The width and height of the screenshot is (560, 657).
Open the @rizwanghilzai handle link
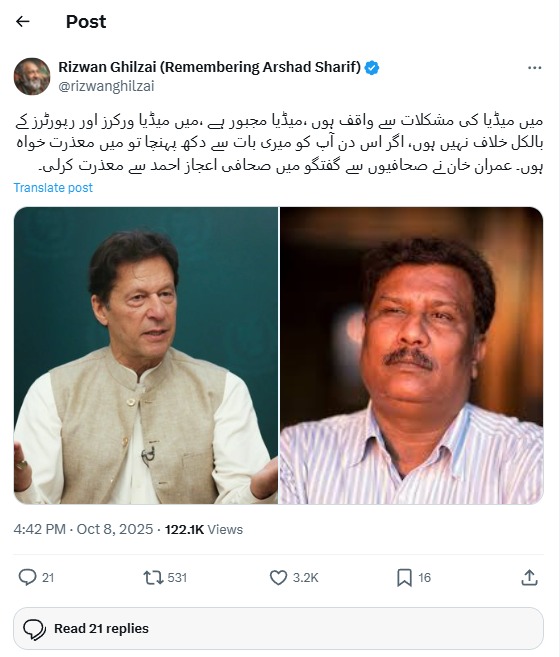pos(106,86)
